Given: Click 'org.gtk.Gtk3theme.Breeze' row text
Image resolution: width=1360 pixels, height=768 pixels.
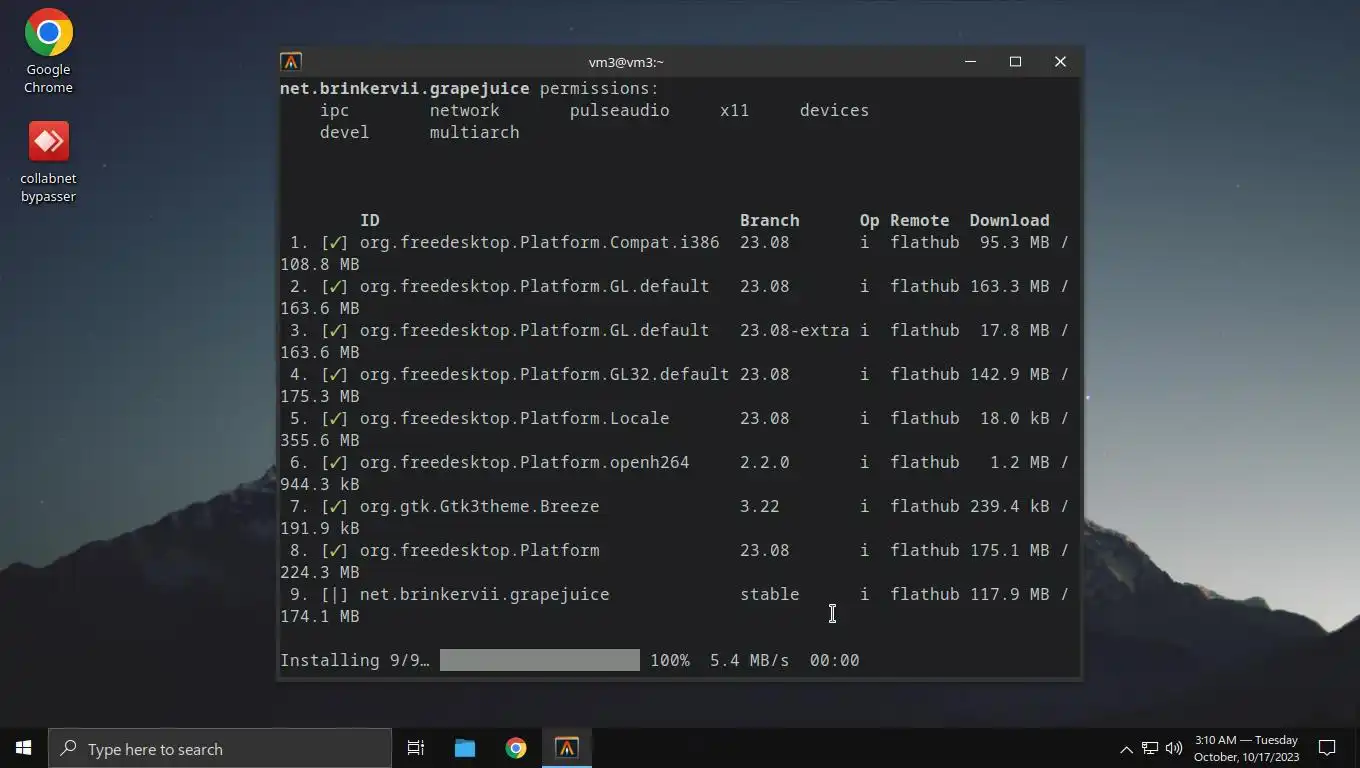Looking at the screenshot, I should point(480,506).
